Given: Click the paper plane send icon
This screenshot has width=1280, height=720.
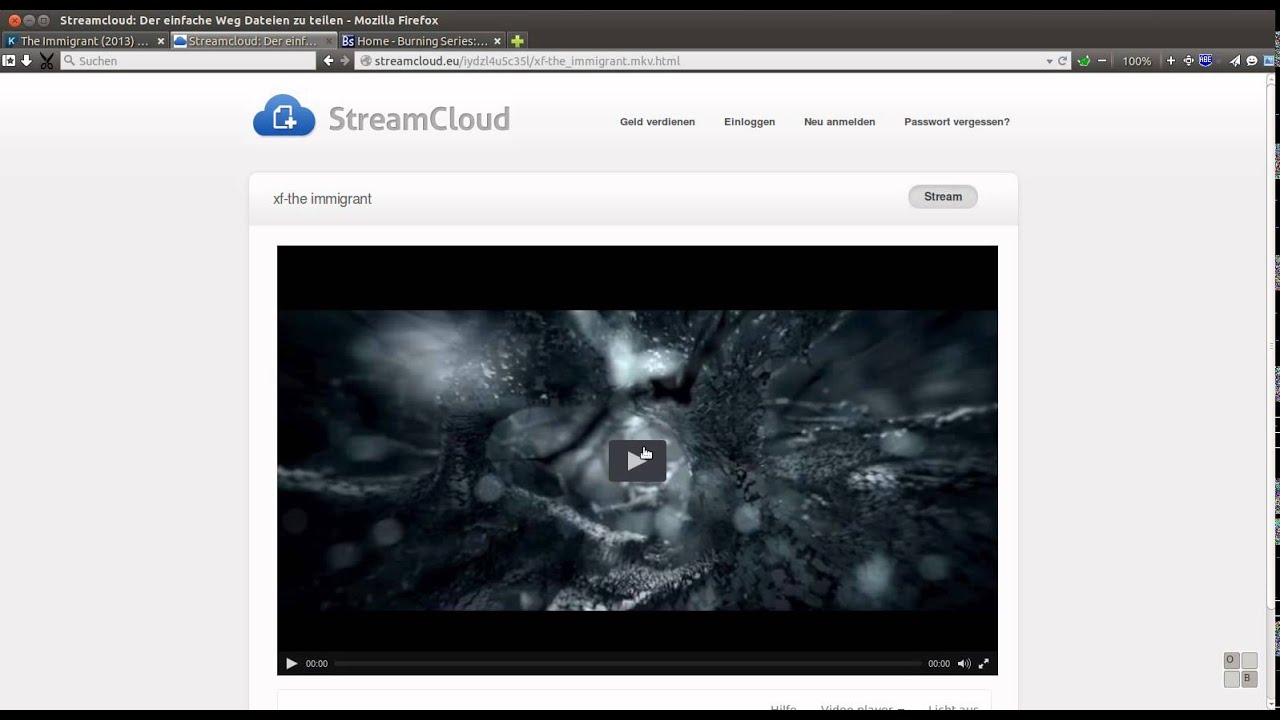Looking at the screenshot, I should pyautogui.click(x=1235, y=61).
